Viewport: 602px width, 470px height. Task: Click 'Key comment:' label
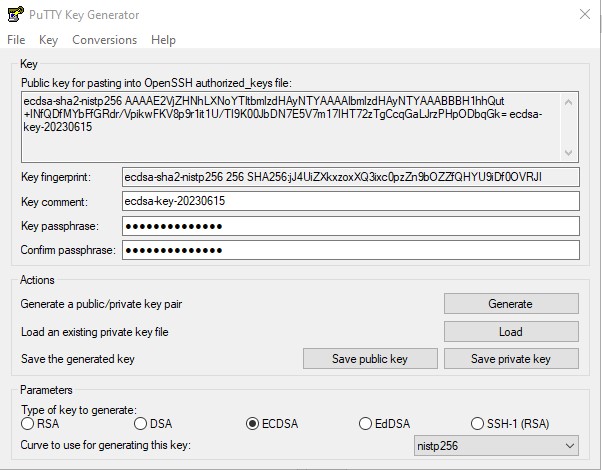[55, 202]
